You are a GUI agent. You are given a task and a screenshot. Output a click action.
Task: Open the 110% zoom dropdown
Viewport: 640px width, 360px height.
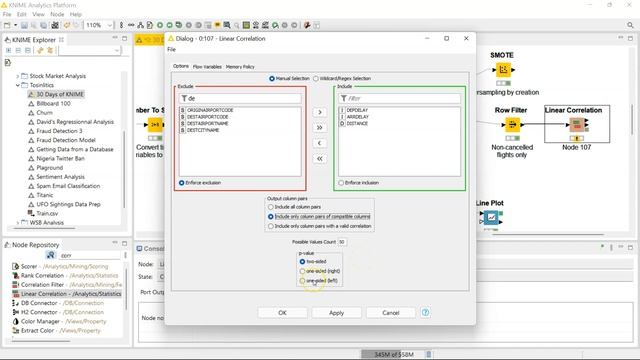(x=109, y=25)
